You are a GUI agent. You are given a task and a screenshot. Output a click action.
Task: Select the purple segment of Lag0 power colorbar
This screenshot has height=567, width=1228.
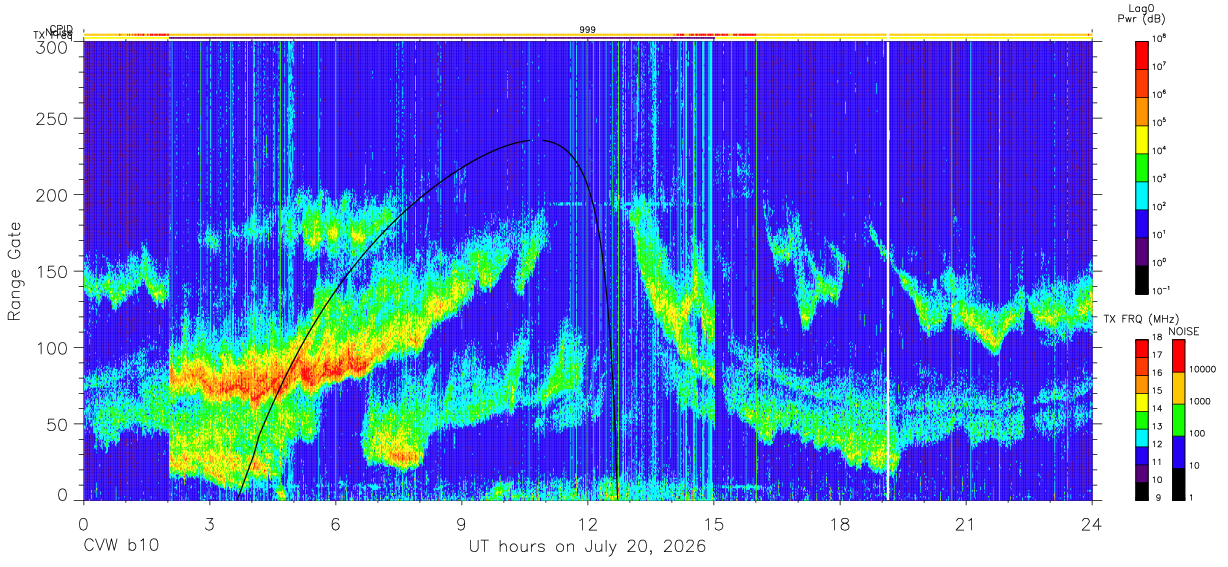[x=1142, y=250]
